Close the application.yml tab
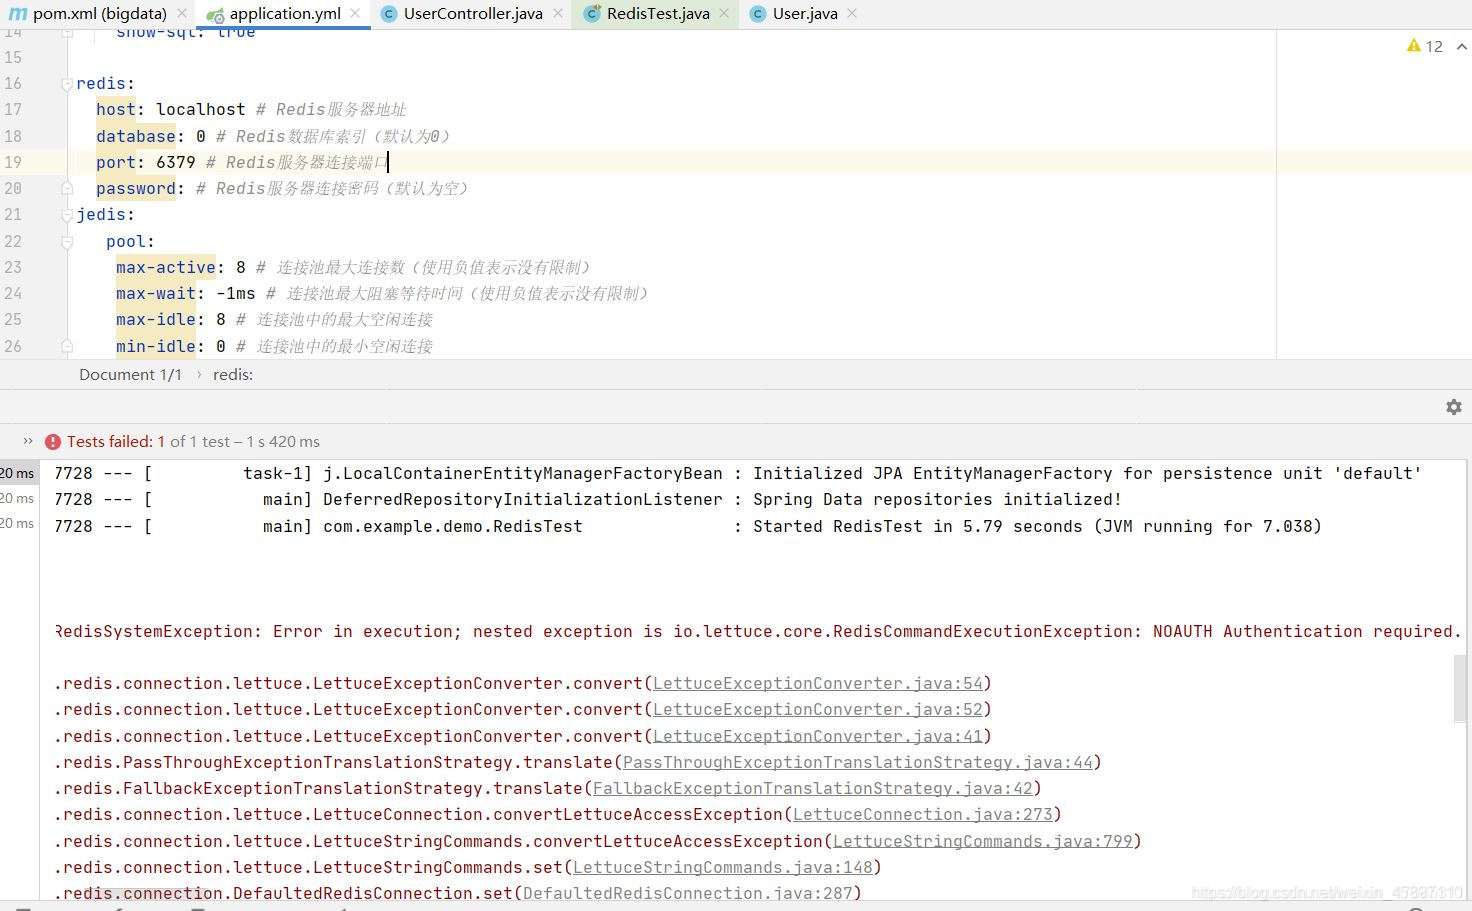 coord(356,14)
